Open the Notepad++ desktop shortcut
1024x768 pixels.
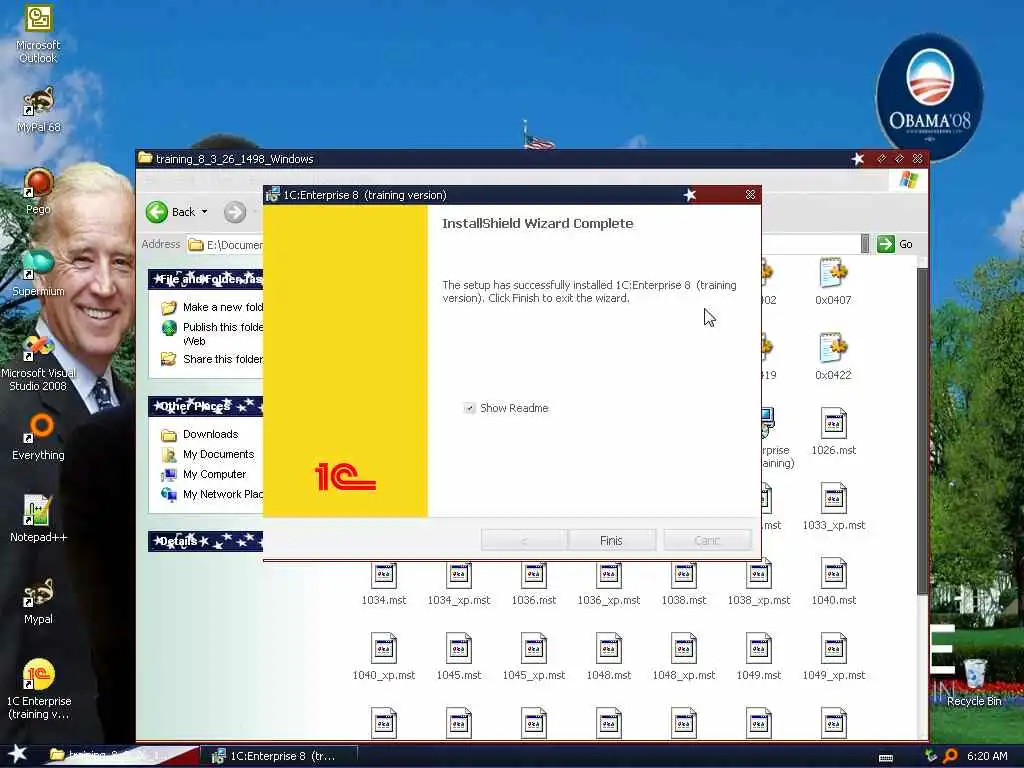[x=38, y=519]
